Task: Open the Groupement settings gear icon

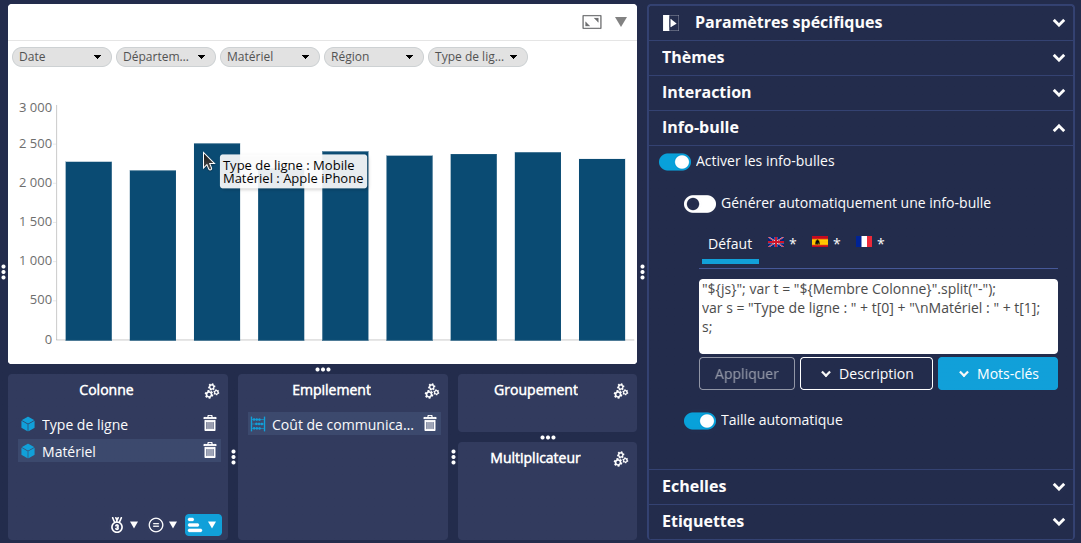Action: [621, 391]
